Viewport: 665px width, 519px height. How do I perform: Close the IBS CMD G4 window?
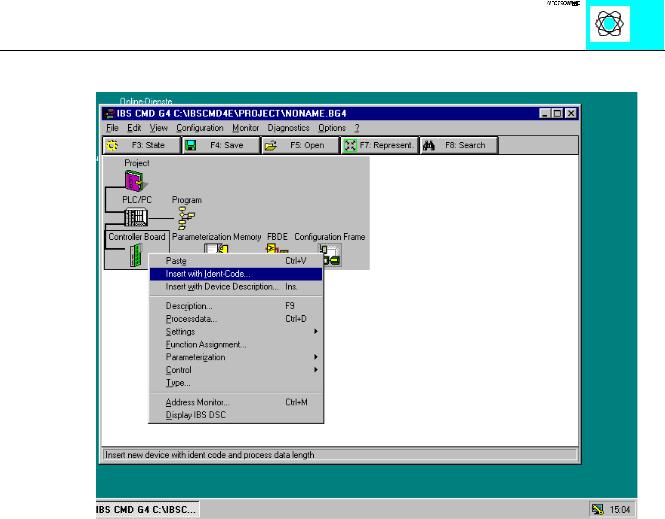[x=571, y=113]
